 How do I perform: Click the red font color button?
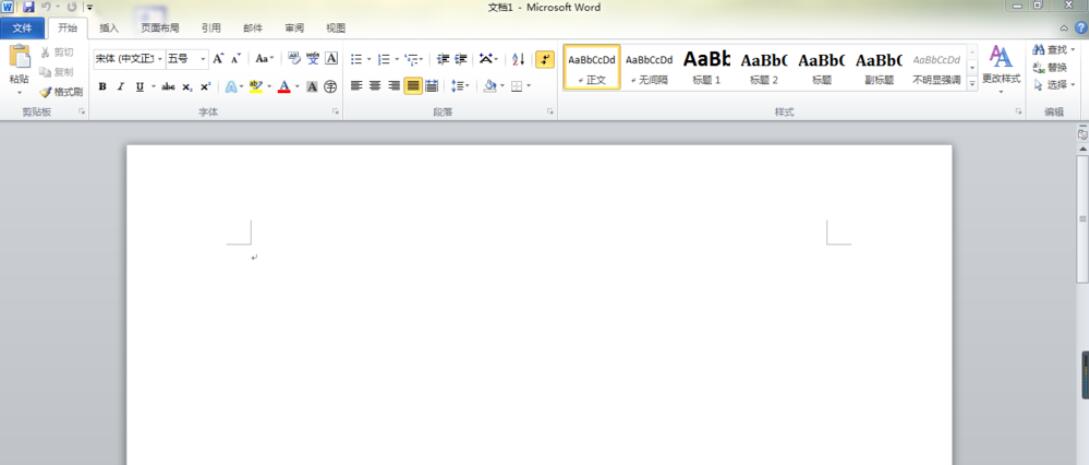click(284, 87)
